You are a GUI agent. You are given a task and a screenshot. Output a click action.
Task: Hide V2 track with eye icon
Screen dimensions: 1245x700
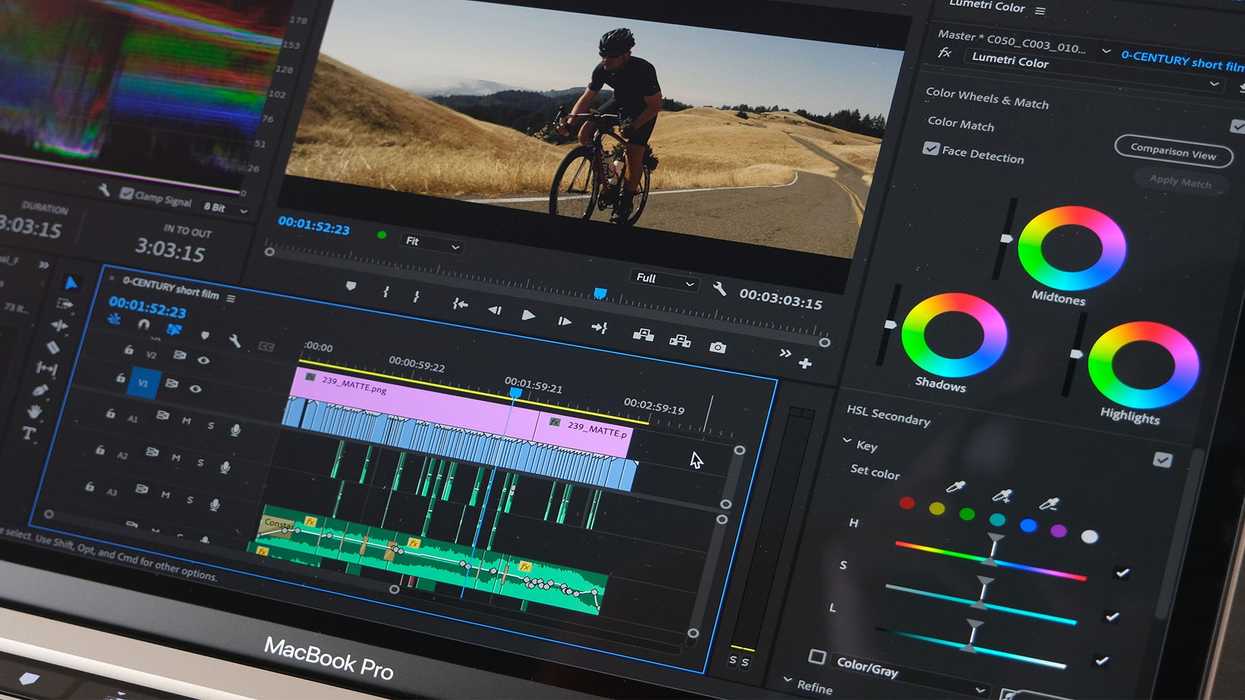(204, 361)
